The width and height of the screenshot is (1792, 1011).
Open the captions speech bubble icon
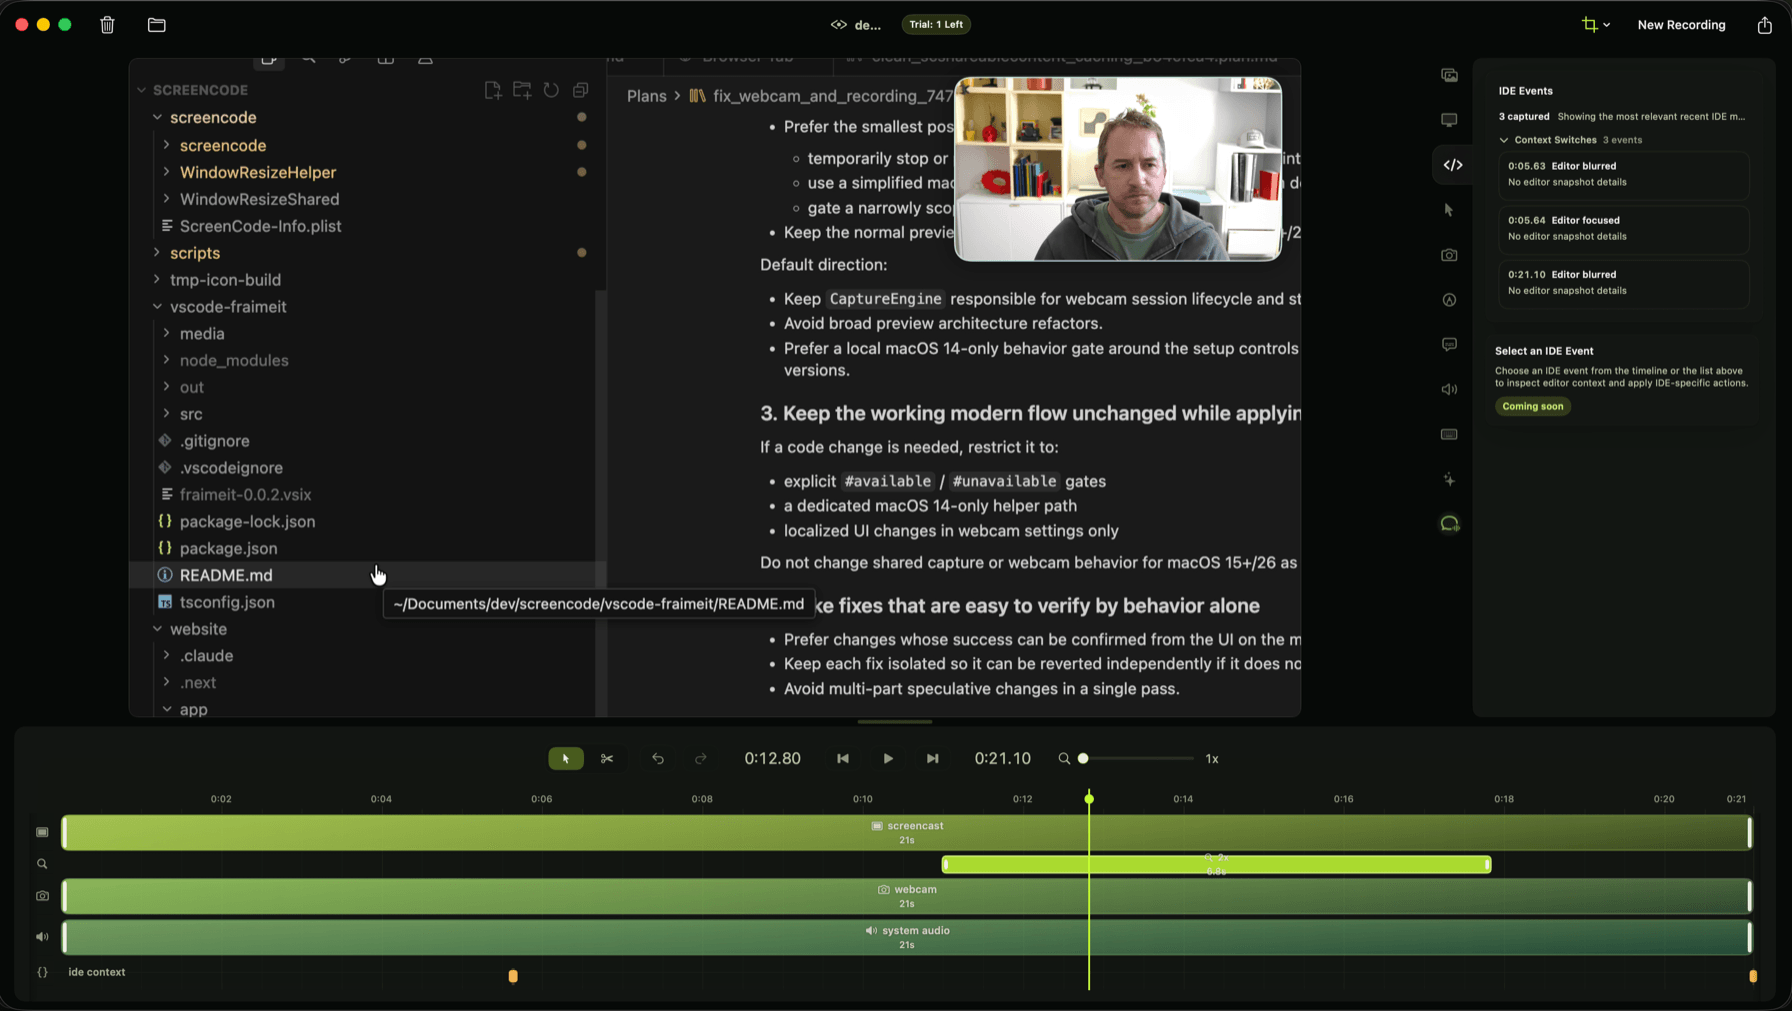pyautogui.click(x=1449, y=345)
